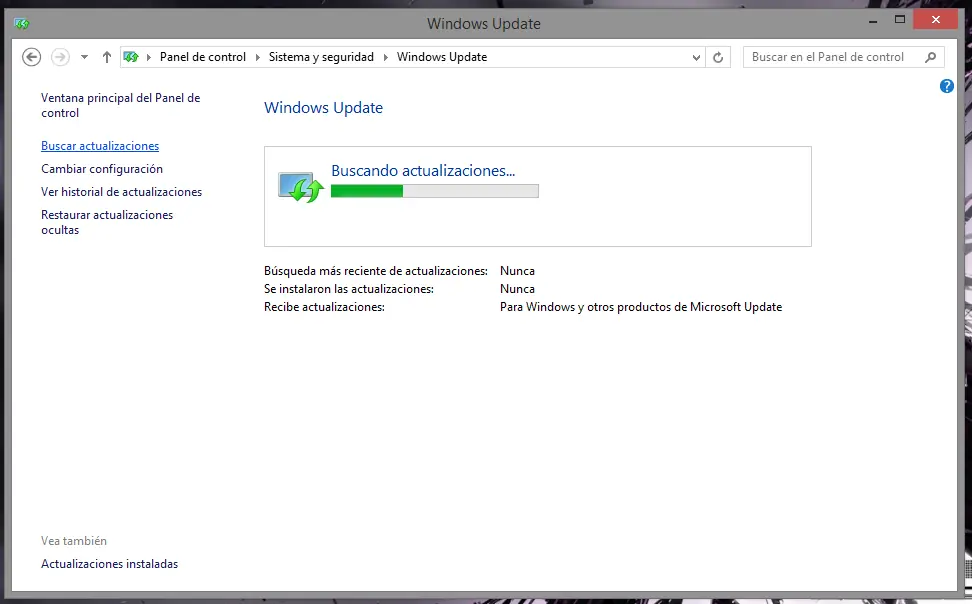
Task: Open Sistema y seguridad breadcrumb
Action: pos(321,57)
